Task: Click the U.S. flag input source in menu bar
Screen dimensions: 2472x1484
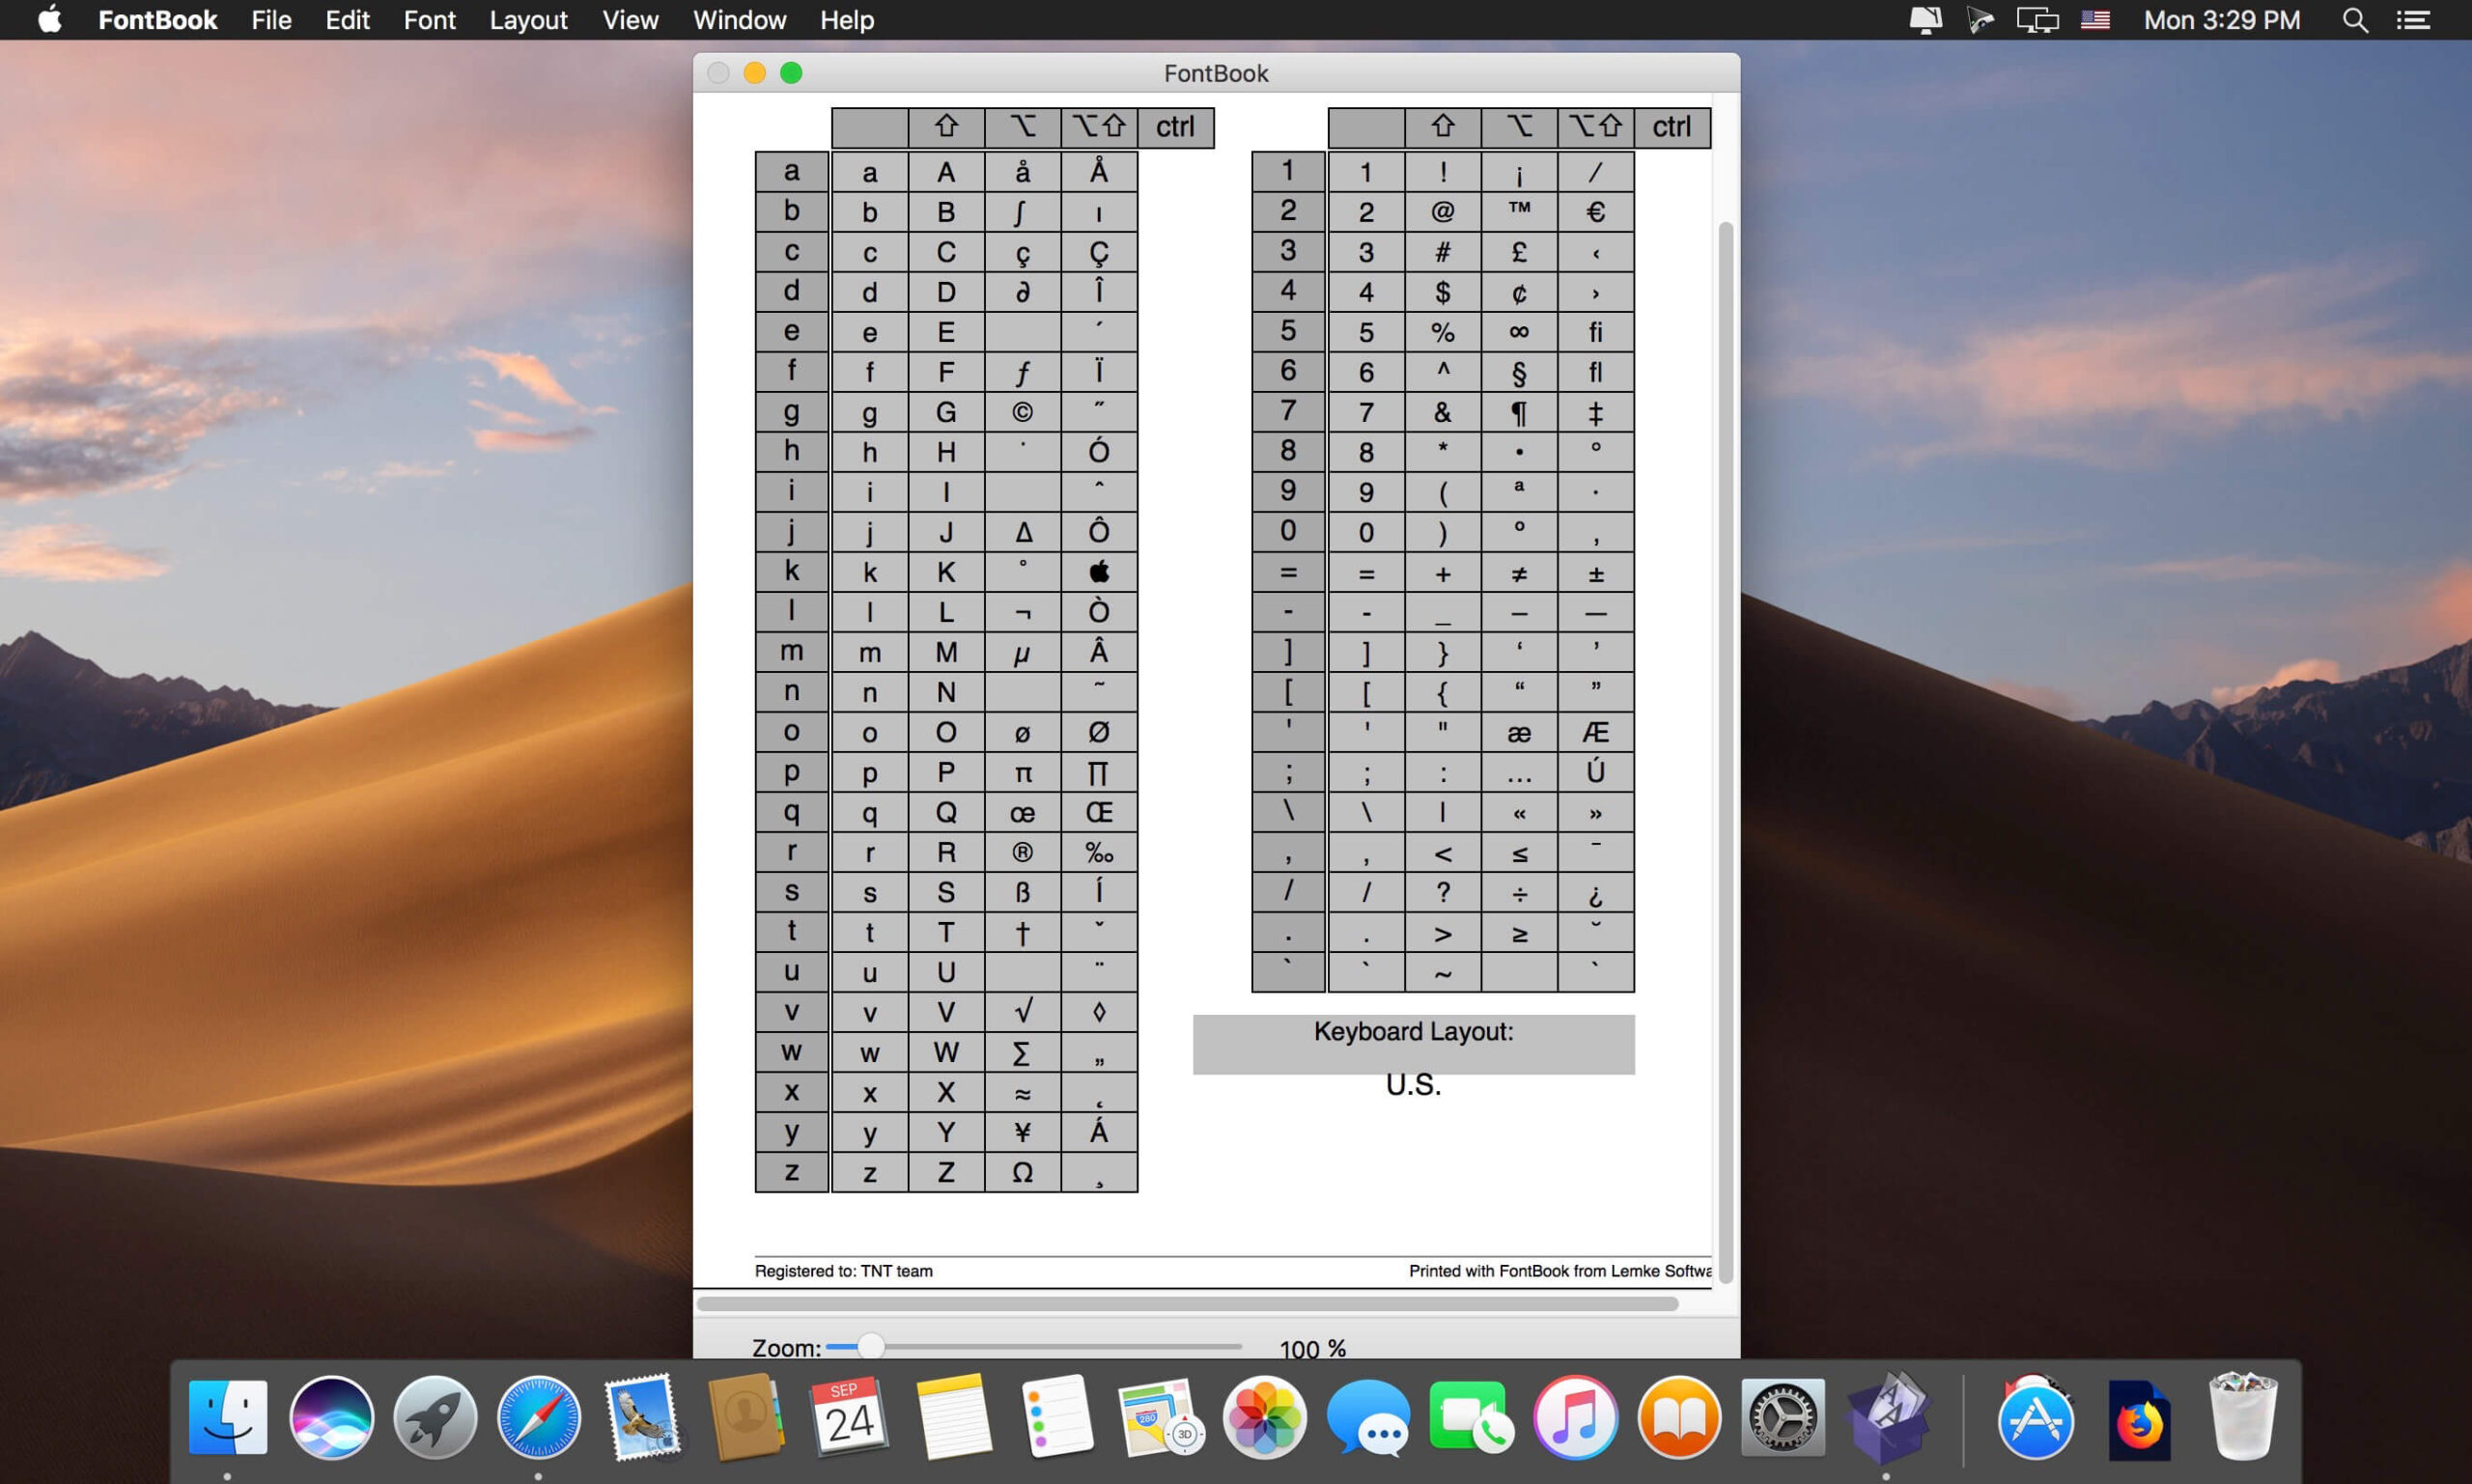Action: [x=2096, y=19]
